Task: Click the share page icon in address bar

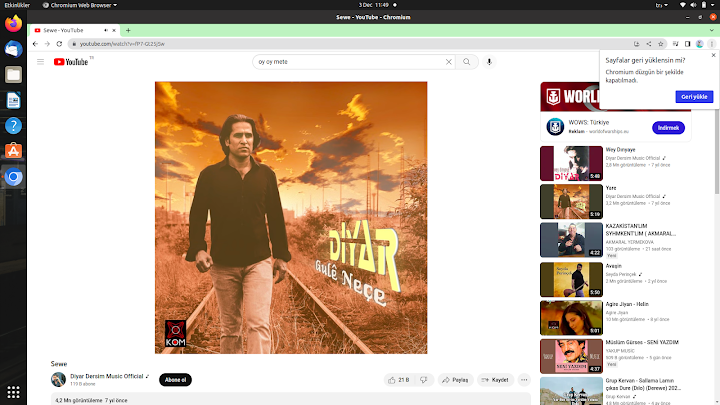Action: point(649,44)
